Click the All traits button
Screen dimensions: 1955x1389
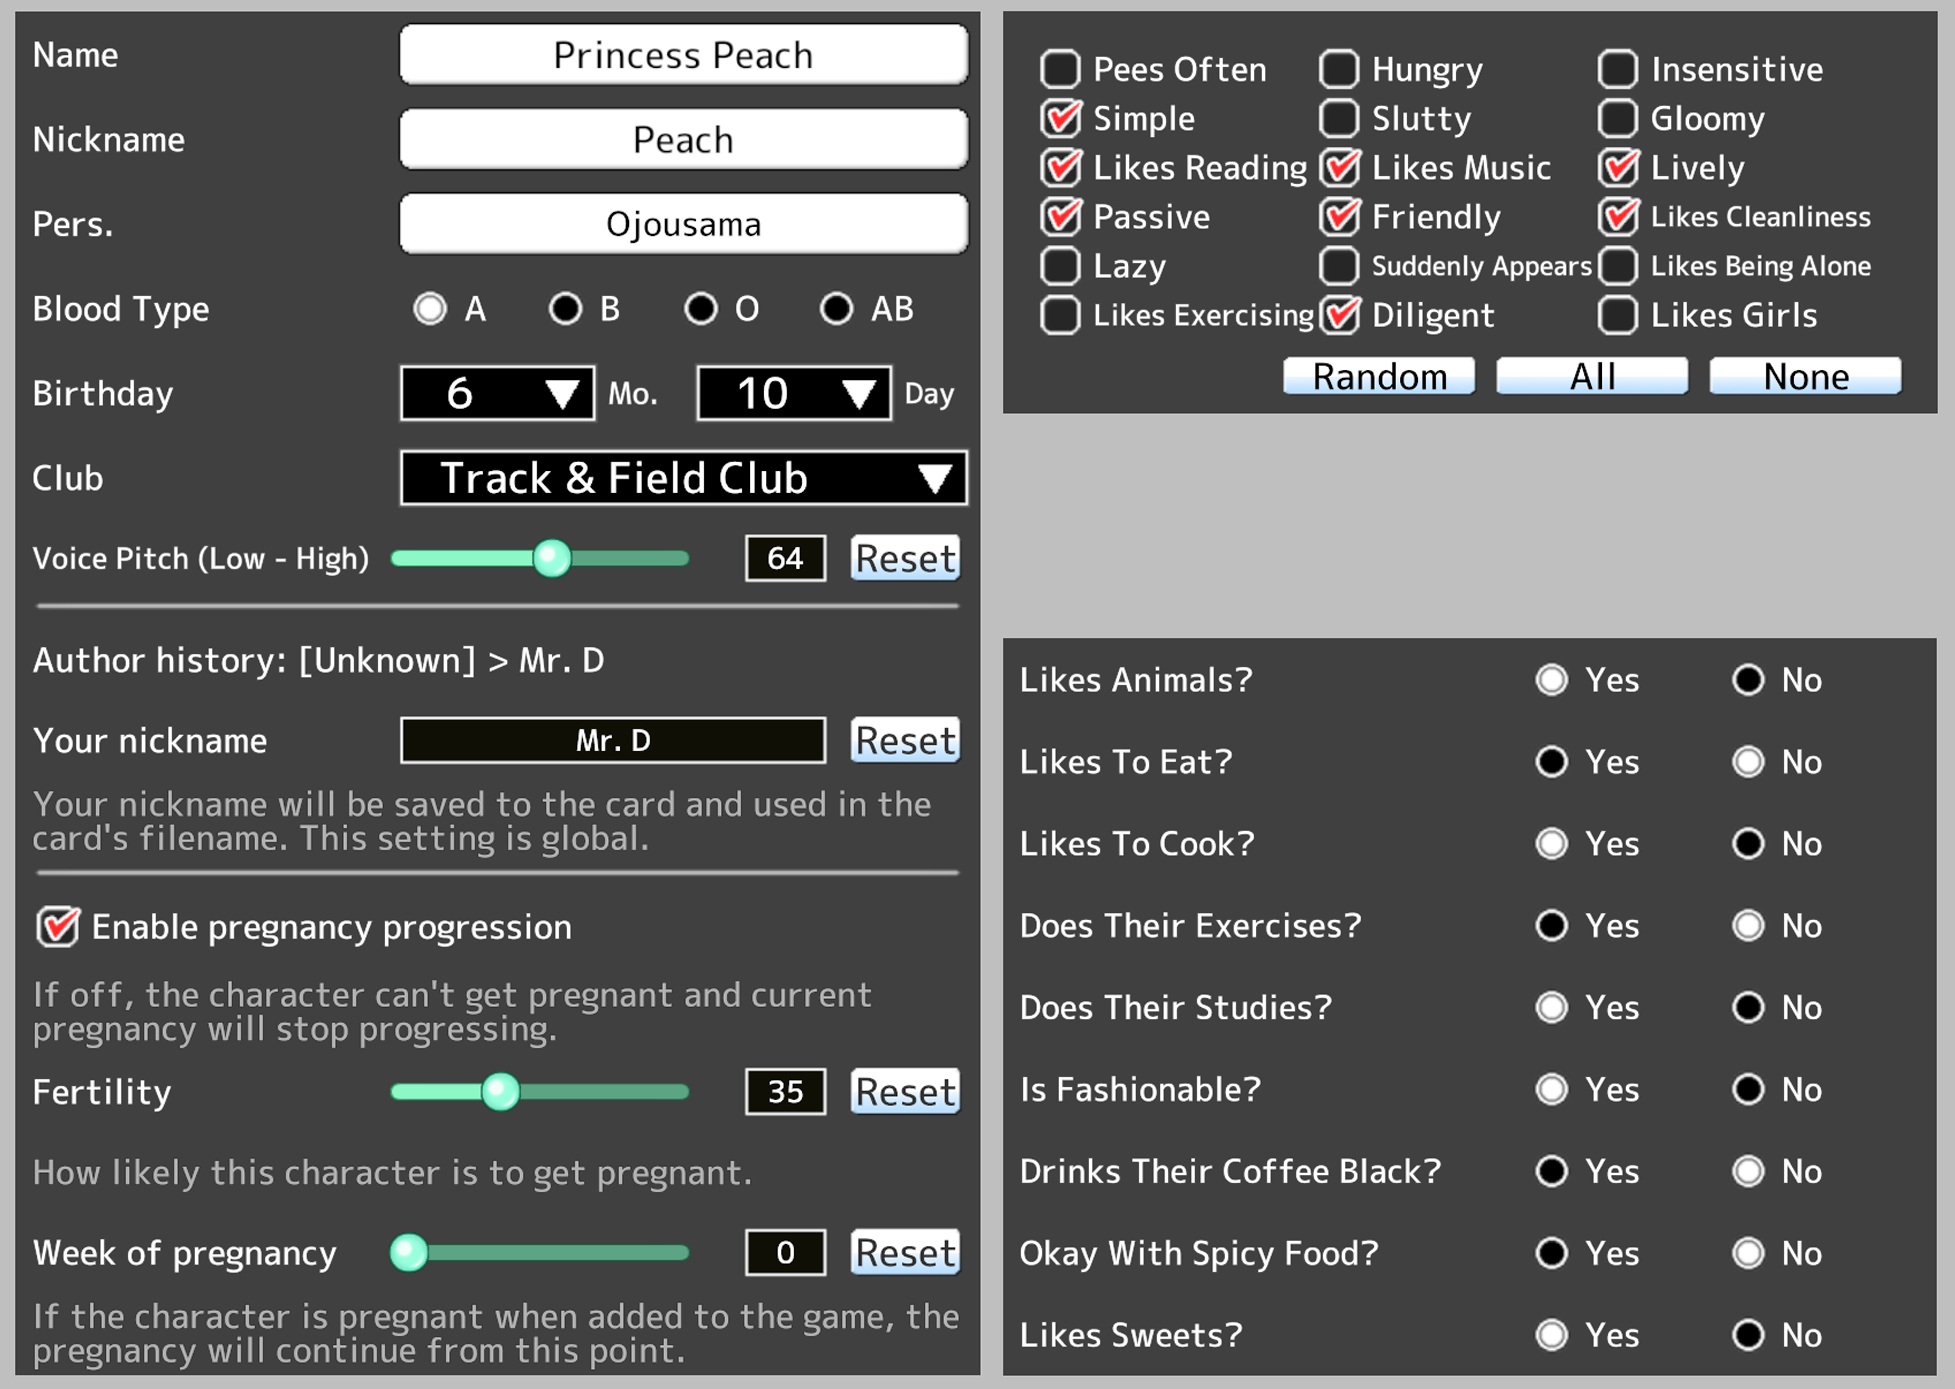pos(1592,376)
